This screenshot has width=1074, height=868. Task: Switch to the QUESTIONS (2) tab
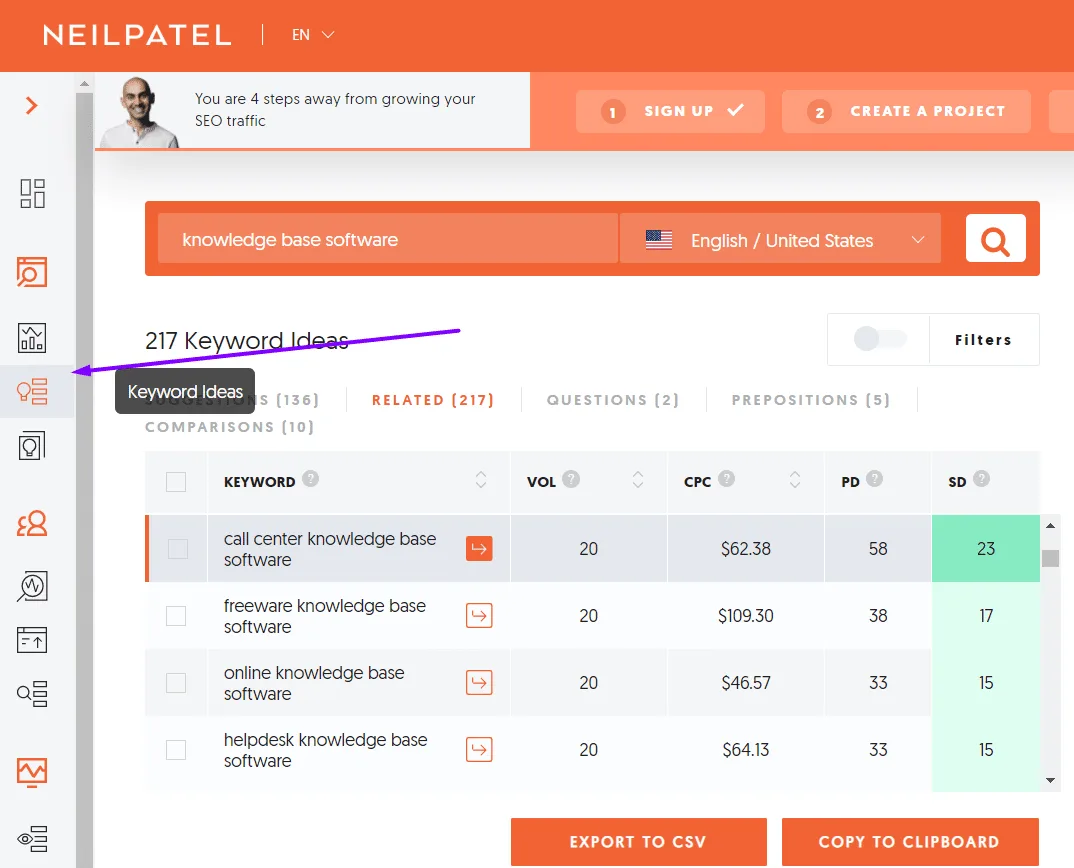(x=612, y=400)
